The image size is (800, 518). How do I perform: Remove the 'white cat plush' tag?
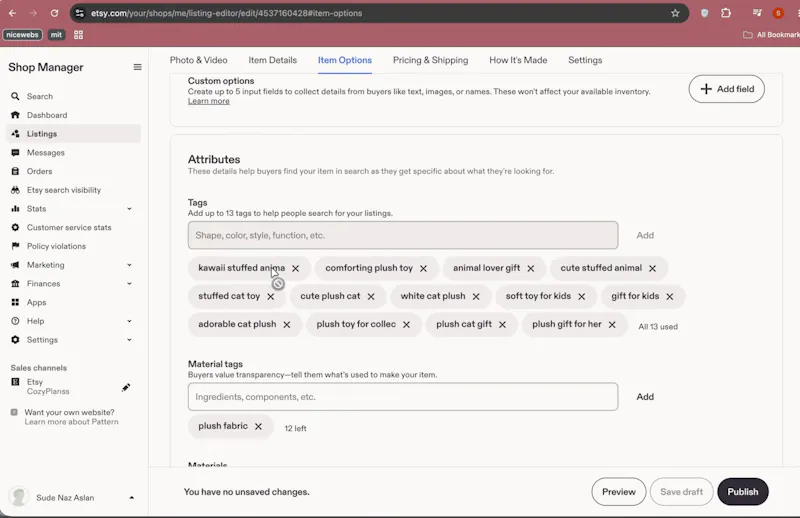pos(476,297)
